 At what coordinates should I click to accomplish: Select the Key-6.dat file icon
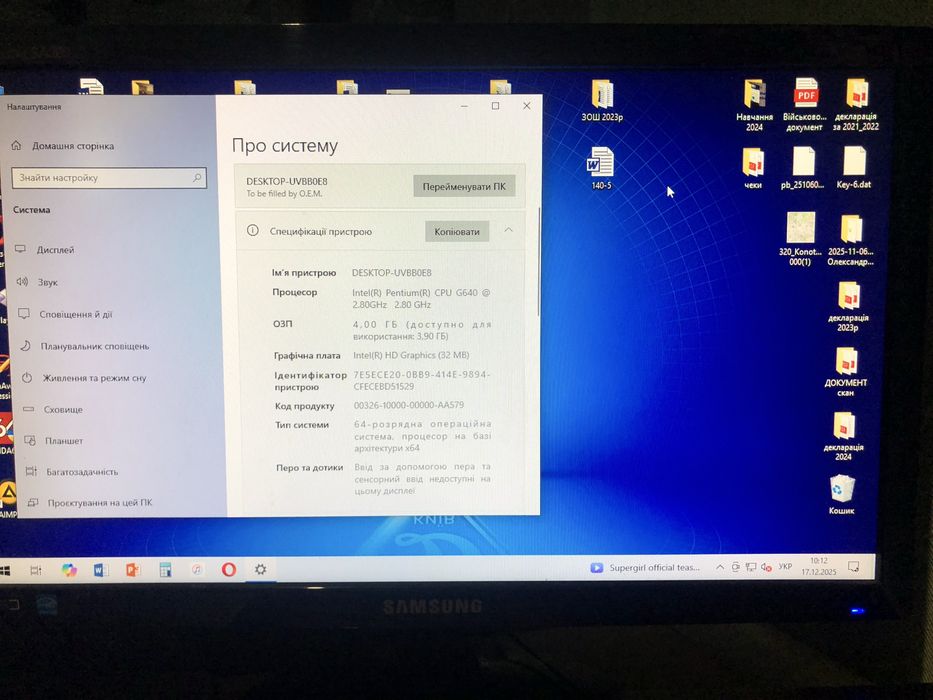point(854,168)
